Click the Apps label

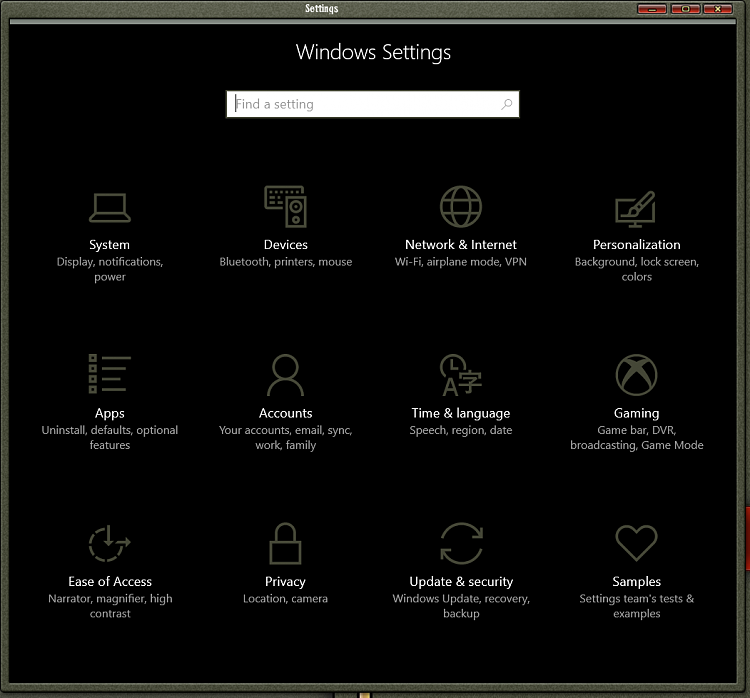(x=110, y=413)
